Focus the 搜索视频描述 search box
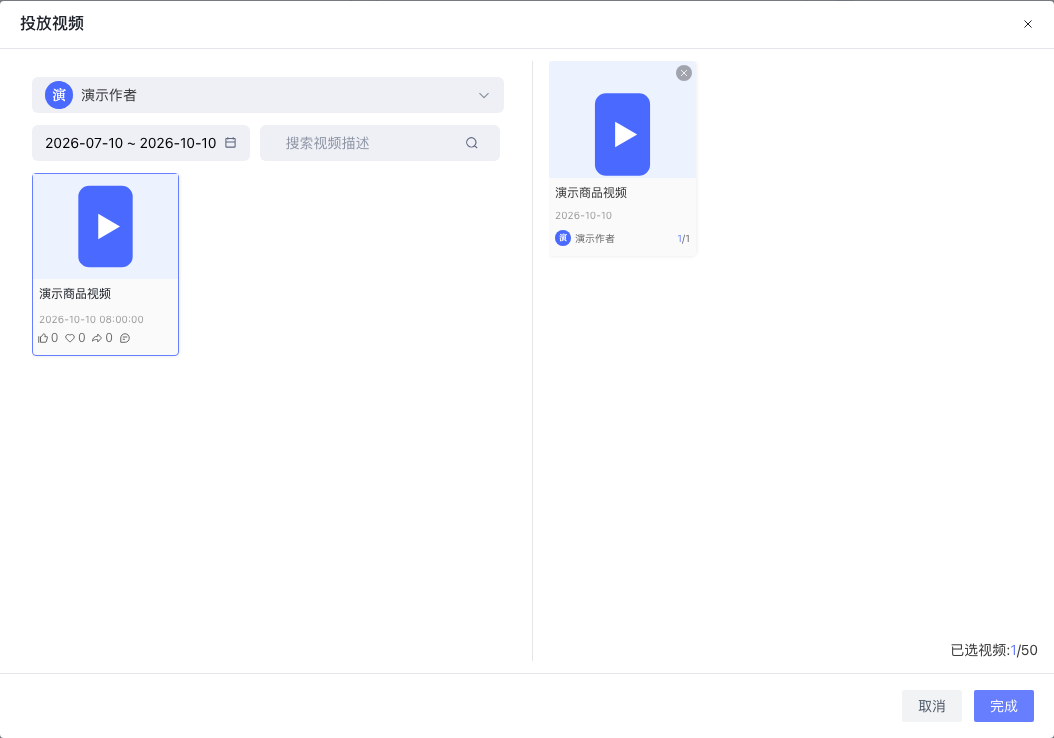This screenshot has width=1054, height=738. pyautogui.click(x=380, y=143)
